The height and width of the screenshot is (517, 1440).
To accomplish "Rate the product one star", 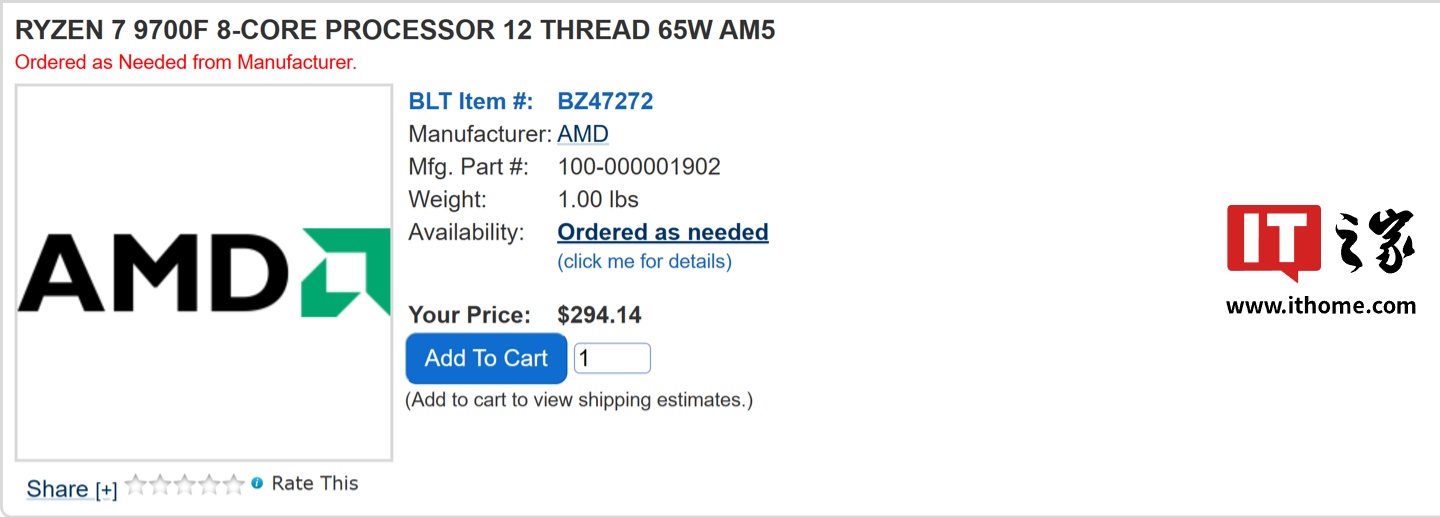I will click(x=136, y=485).
